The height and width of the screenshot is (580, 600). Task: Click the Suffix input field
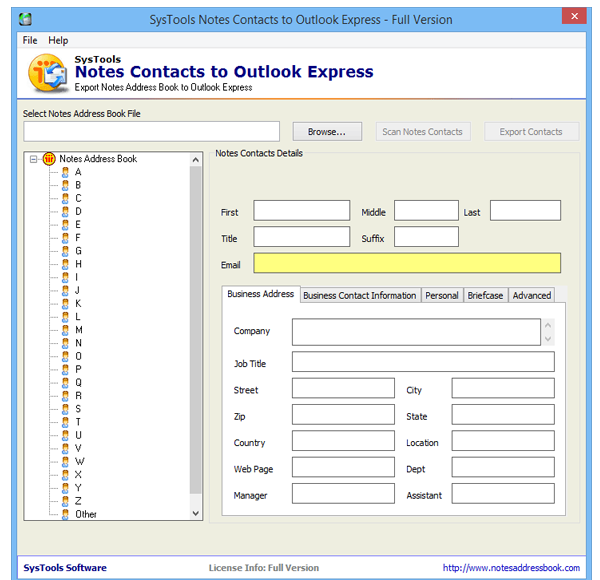426,237
